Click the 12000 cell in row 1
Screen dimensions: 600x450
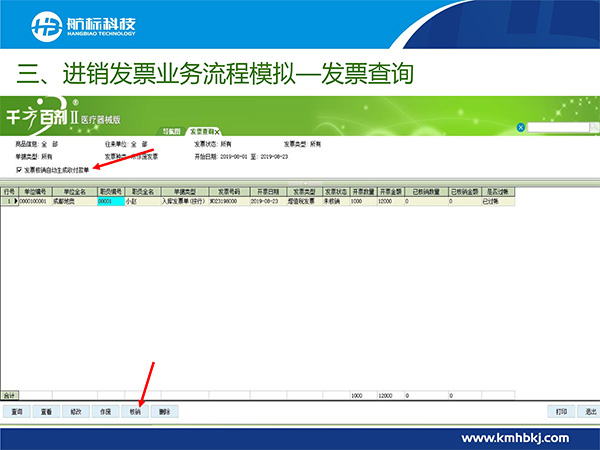point(391,201)
